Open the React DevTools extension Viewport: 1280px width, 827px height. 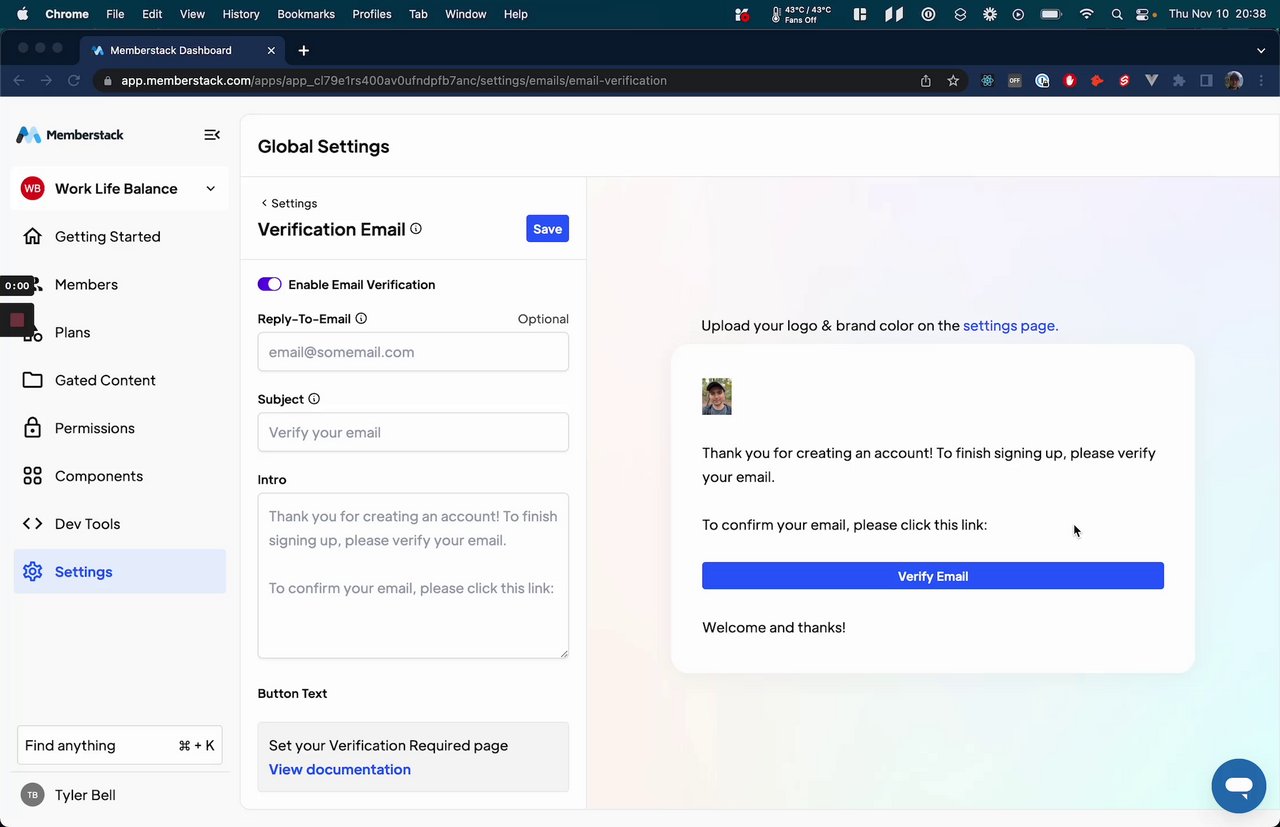click(x=988, y=81)
